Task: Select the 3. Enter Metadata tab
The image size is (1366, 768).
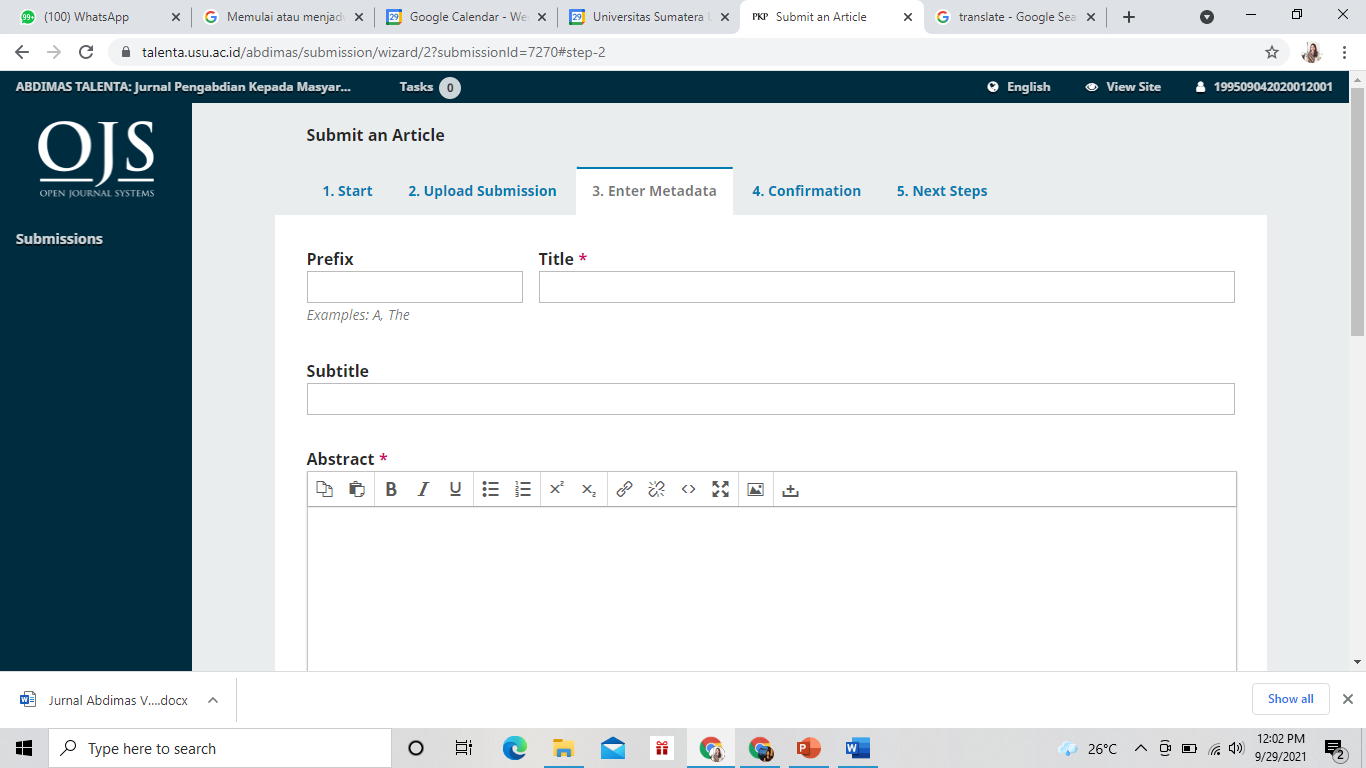Action: [x=654, y=191]
